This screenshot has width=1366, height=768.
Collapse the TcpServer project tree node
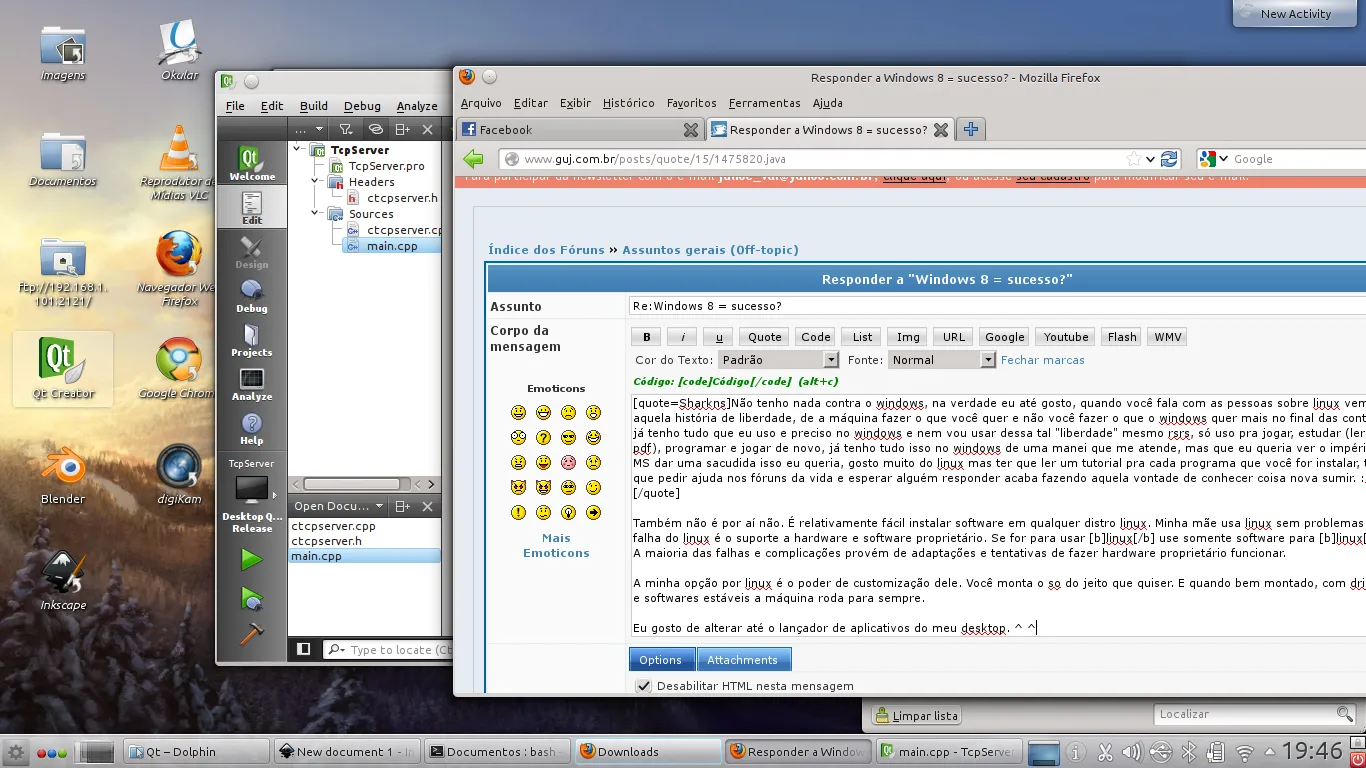pyautogui.click(x=299, y=150)
